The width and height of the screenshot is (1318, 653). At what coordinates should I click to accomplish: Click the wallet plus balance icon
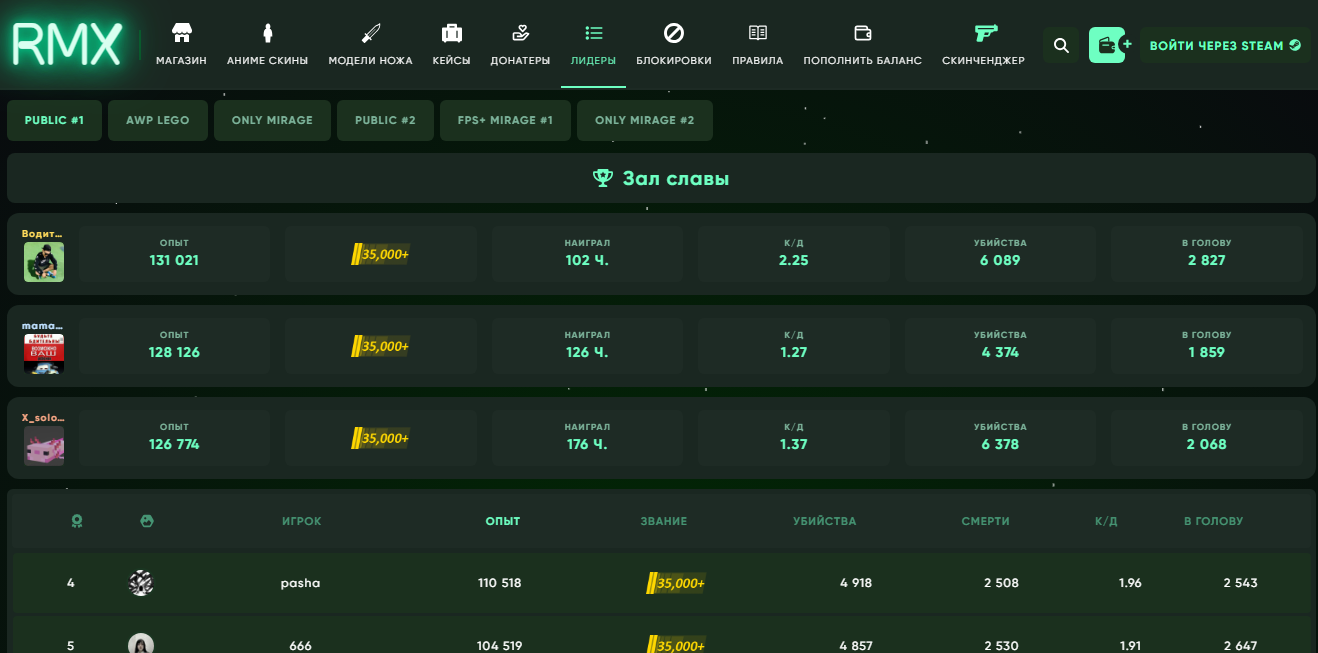pyautogui.click(x=1108, y=45)
